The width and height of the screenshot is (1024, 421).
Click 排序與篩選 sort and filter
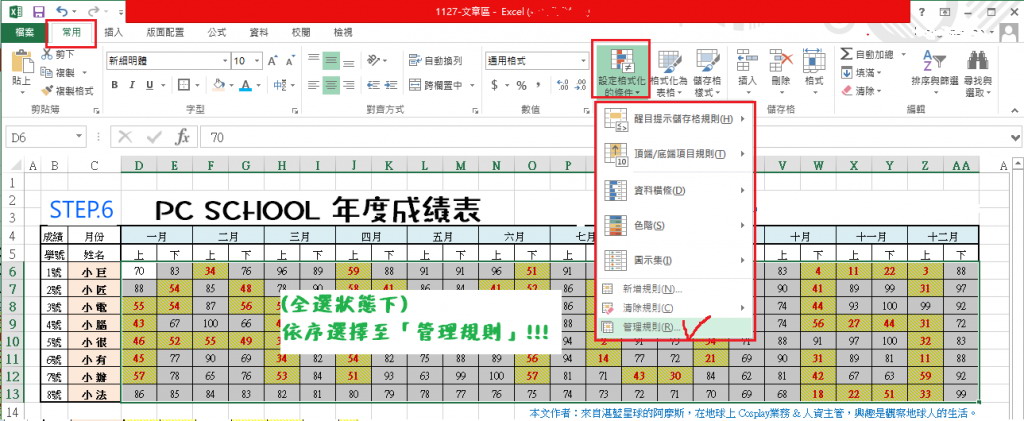tap(935, 72)
